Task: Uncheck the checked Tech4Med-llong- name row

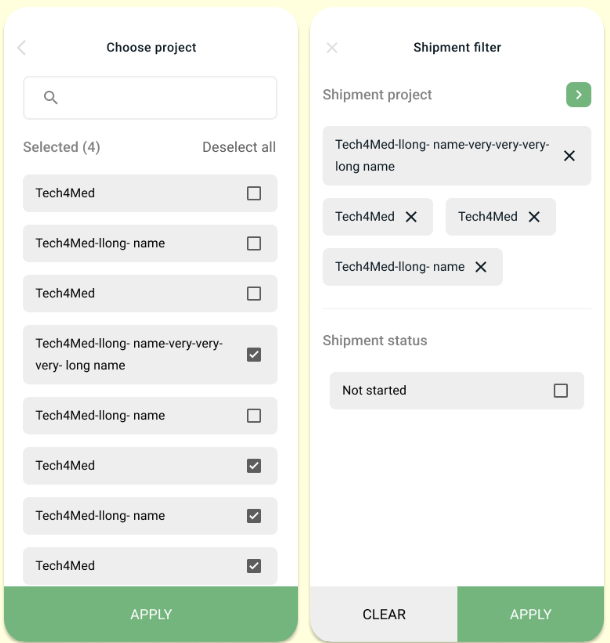Action: click(254, 515)
